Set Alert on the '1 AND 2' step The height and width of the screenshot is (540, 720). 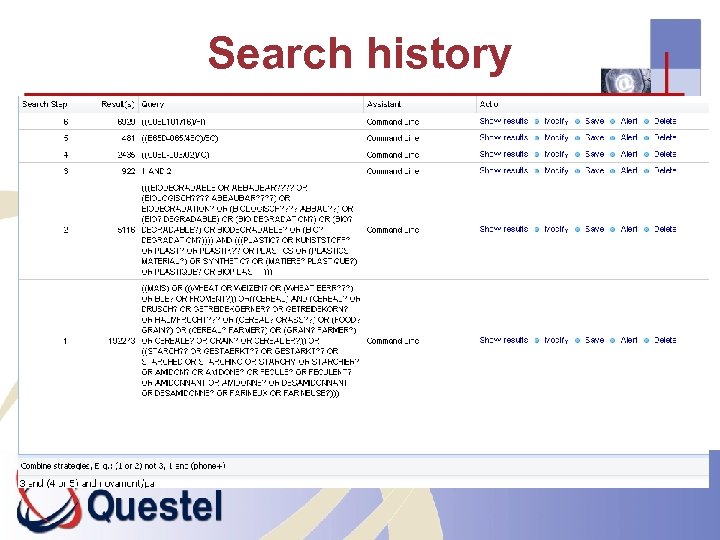click(x=629, y=171)
